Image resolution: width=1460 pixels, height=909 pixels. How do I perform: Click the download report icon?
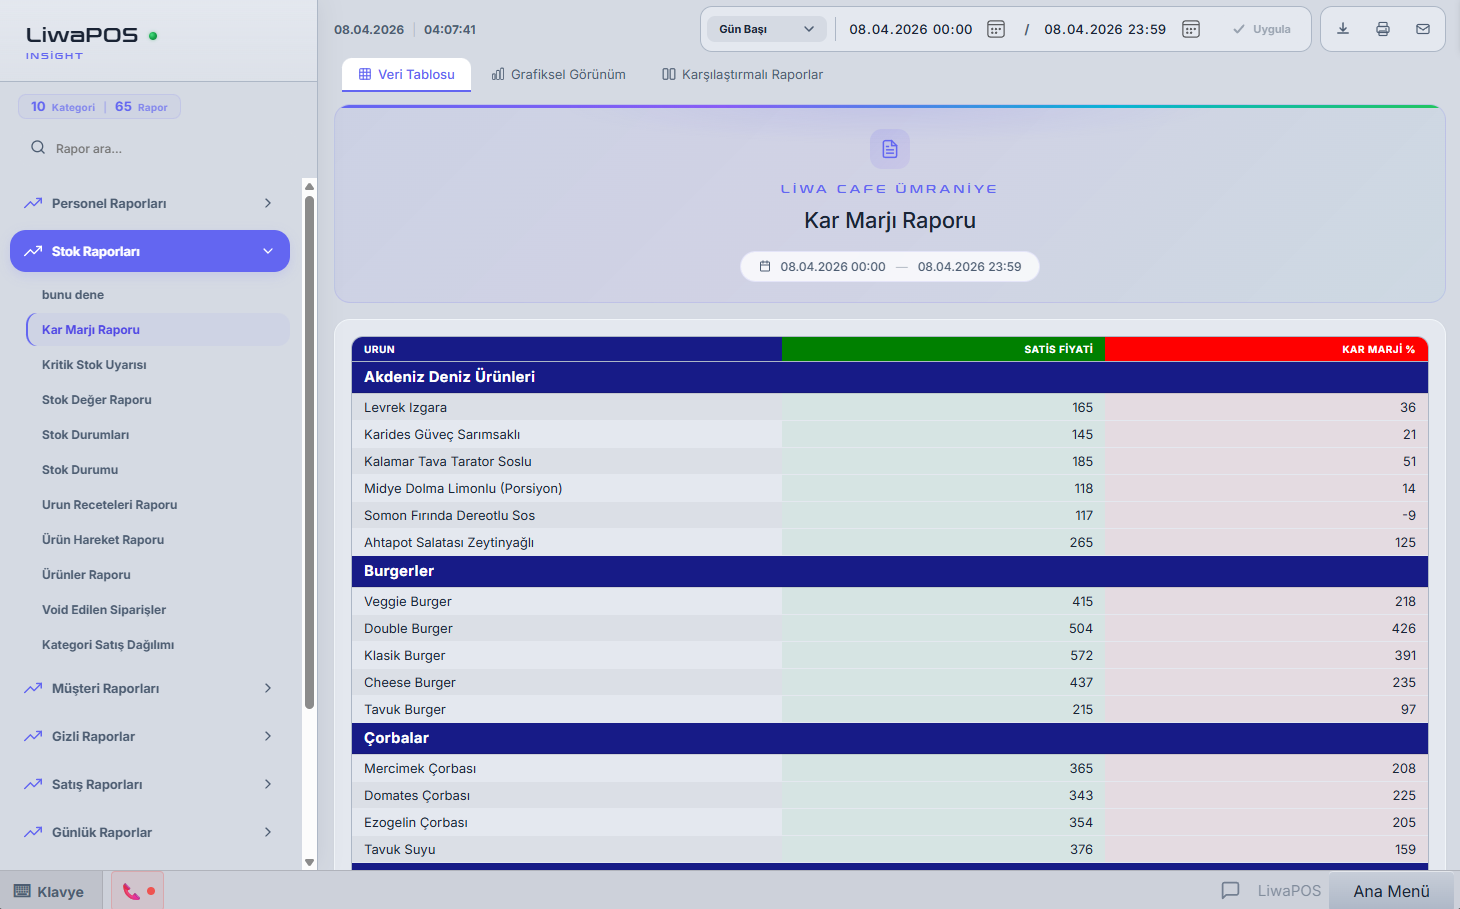(1343, 29)
